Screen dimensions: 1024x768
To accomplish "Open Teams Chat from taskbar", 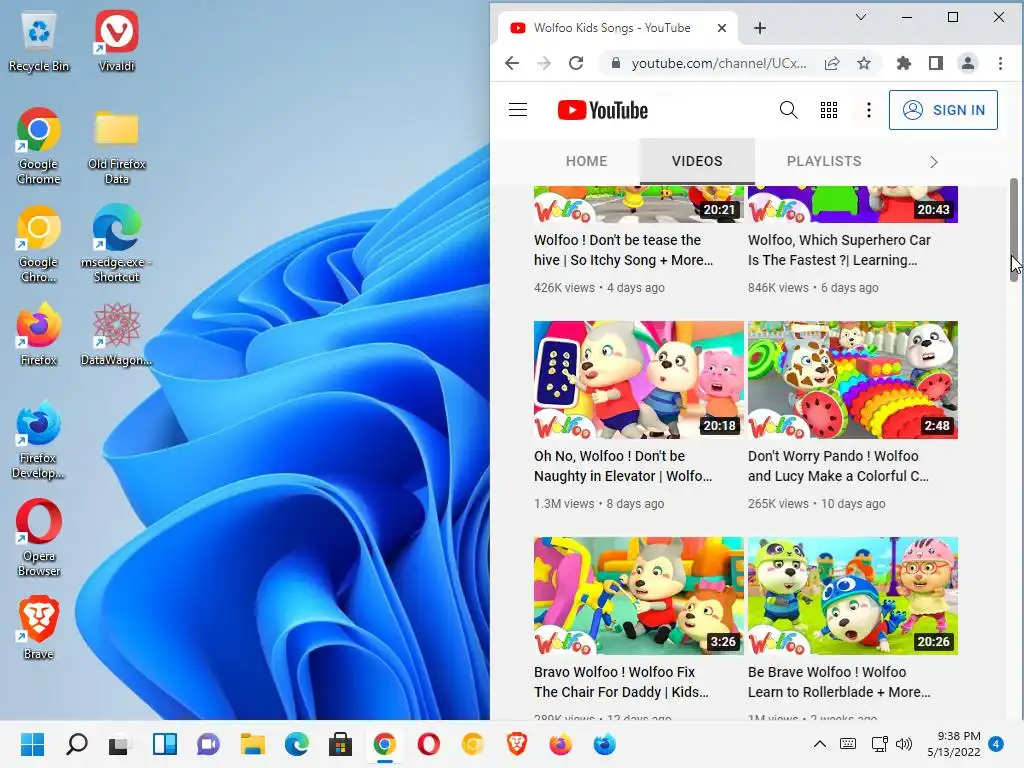I will tap(208, 744).
